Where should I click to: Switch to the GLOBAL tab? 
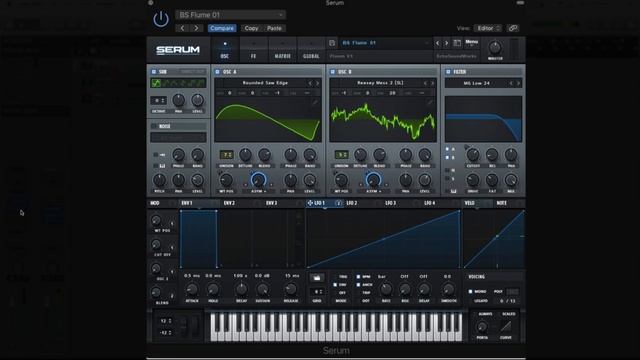coord(311,51)
